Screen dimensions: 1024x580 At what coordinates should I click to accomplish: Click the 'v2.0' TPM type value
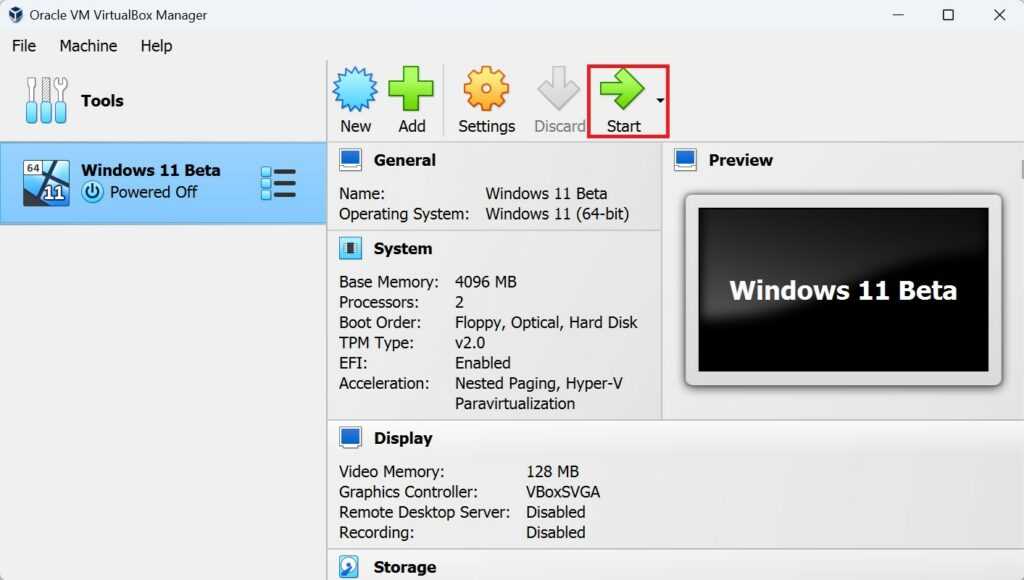(470, 343)
